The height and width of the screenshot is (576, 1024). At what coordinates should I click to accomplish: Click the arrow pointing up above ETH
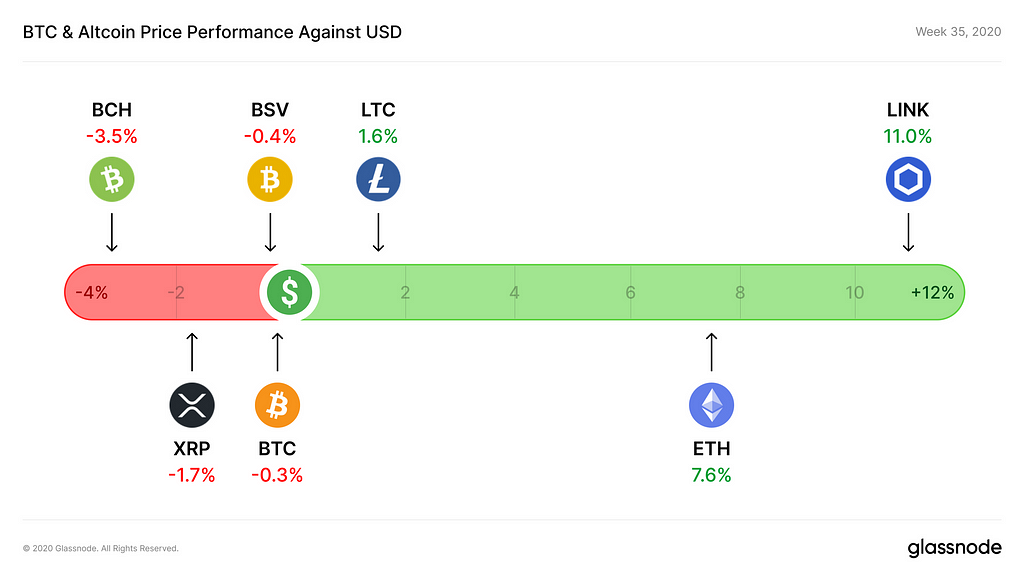tap(711, 351)
